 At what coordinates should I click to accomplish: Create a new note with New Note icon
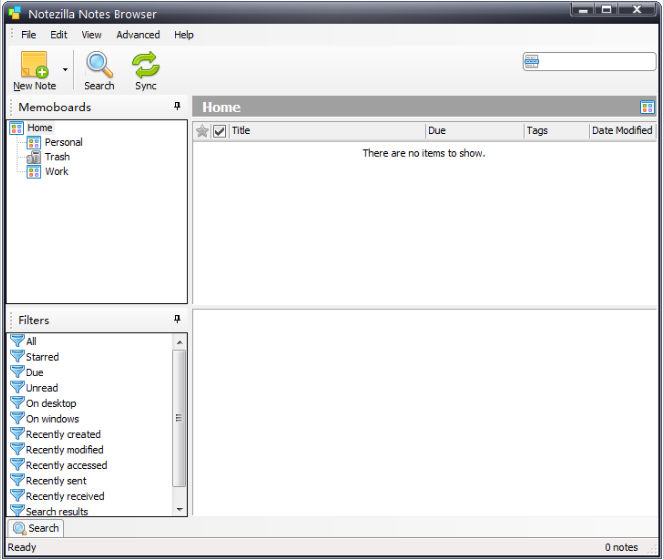point(34,70)
